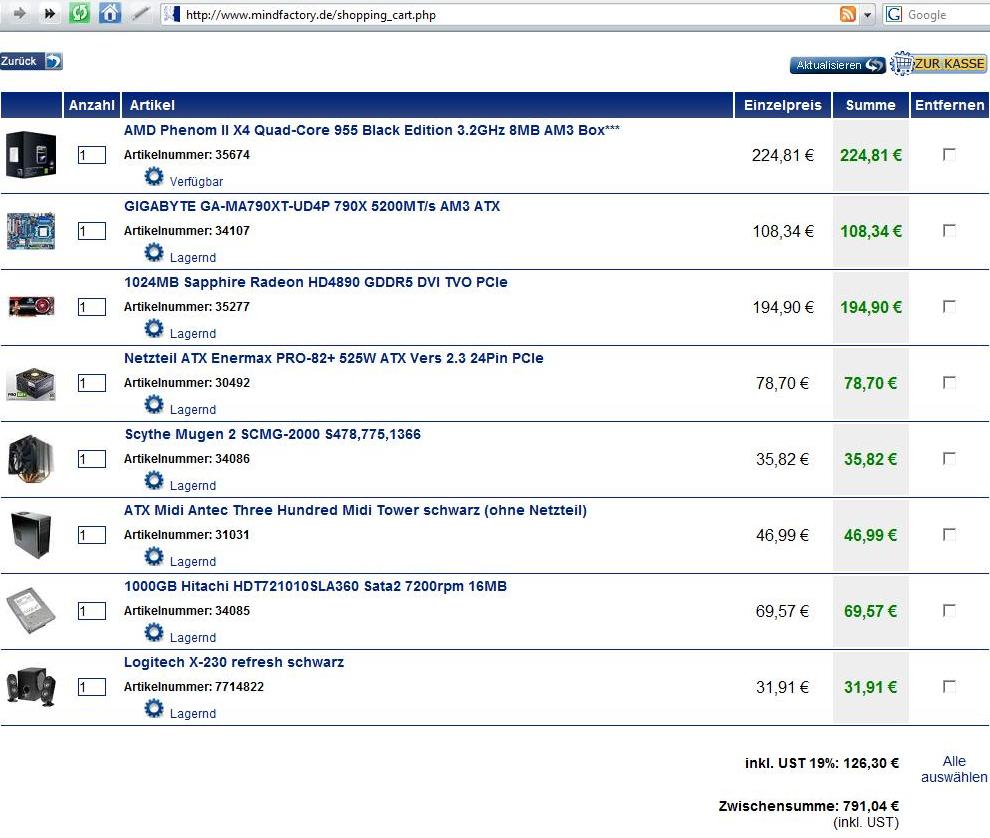
Task: Reload the page with green refresh icon
Action: point(80,13)
